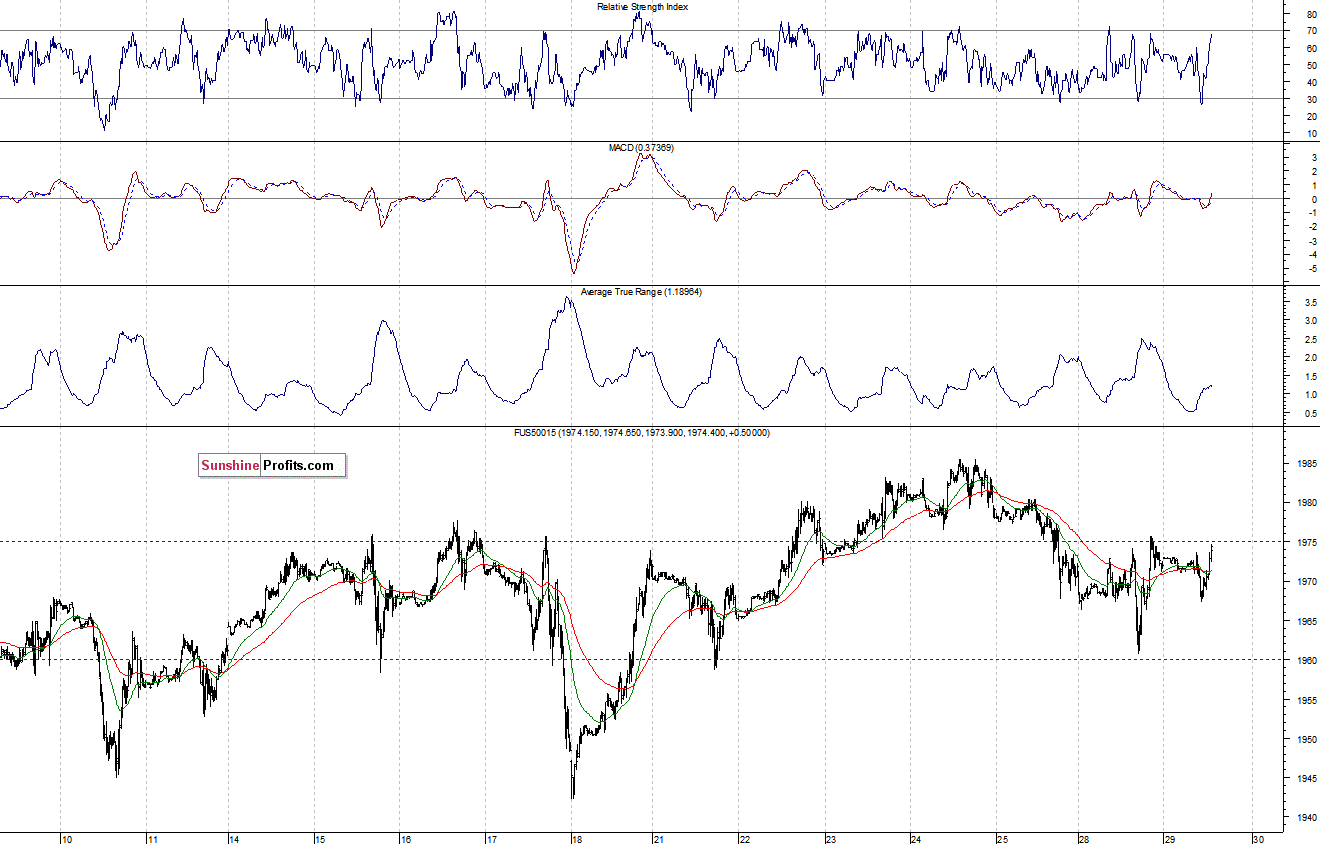The image size is (1320, 844).
Task: Click the MACD (0.37369) panel title
Action: click(641, 148)
